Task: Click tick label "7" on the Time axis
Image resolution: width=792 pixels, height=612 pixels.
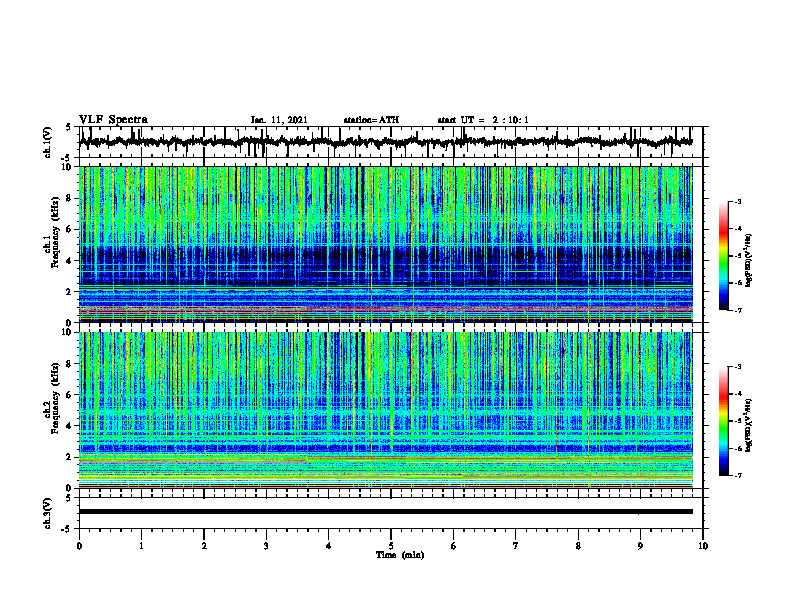Action: point(516,546)
